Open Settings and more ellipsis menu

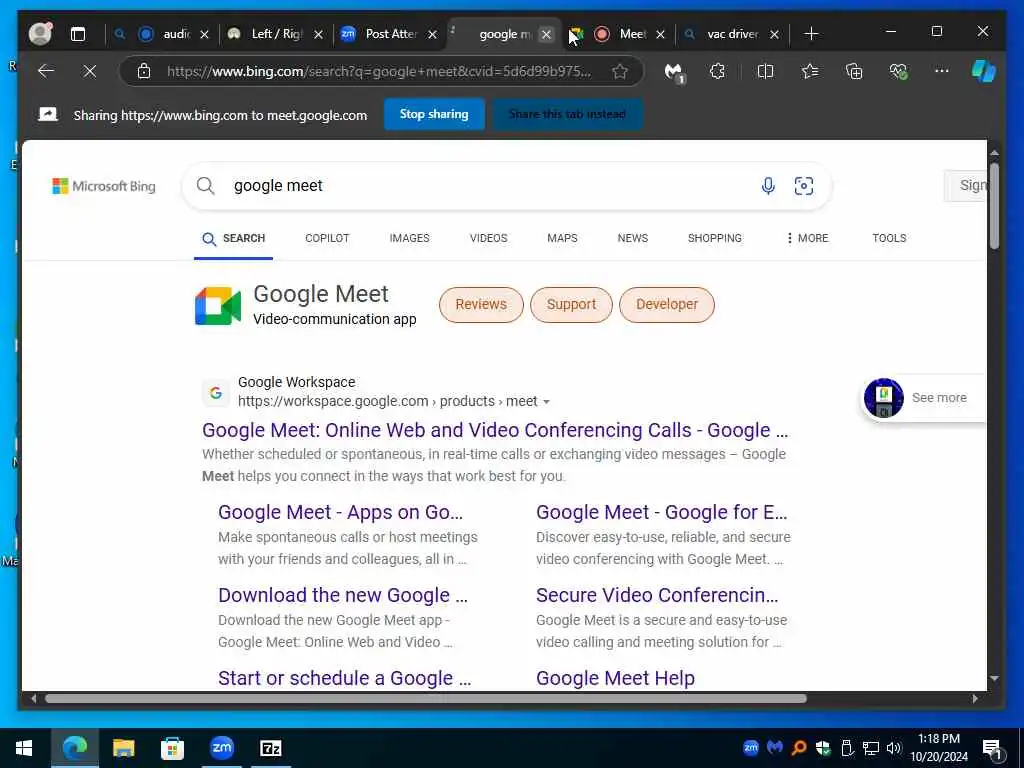tap(942, 71)
